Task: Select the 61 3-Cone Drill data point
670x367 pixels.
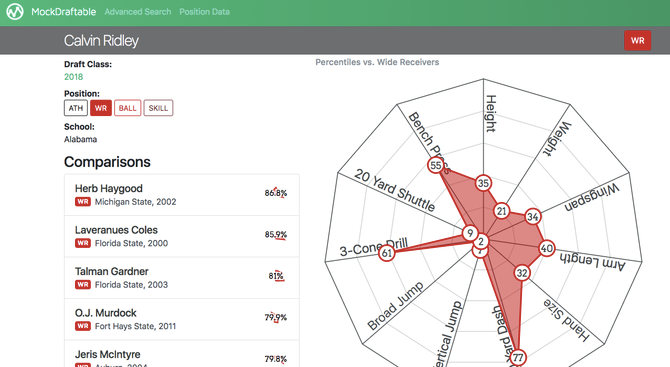Action: click(x=387, y=253)
